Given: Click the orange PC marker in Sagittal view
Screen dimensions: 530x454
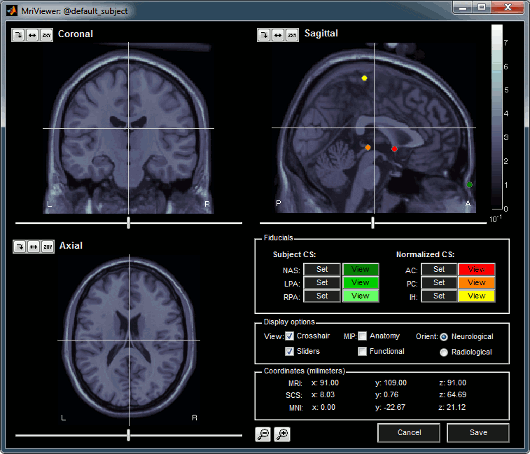Looking at the screenshot, I should (368, 147).
